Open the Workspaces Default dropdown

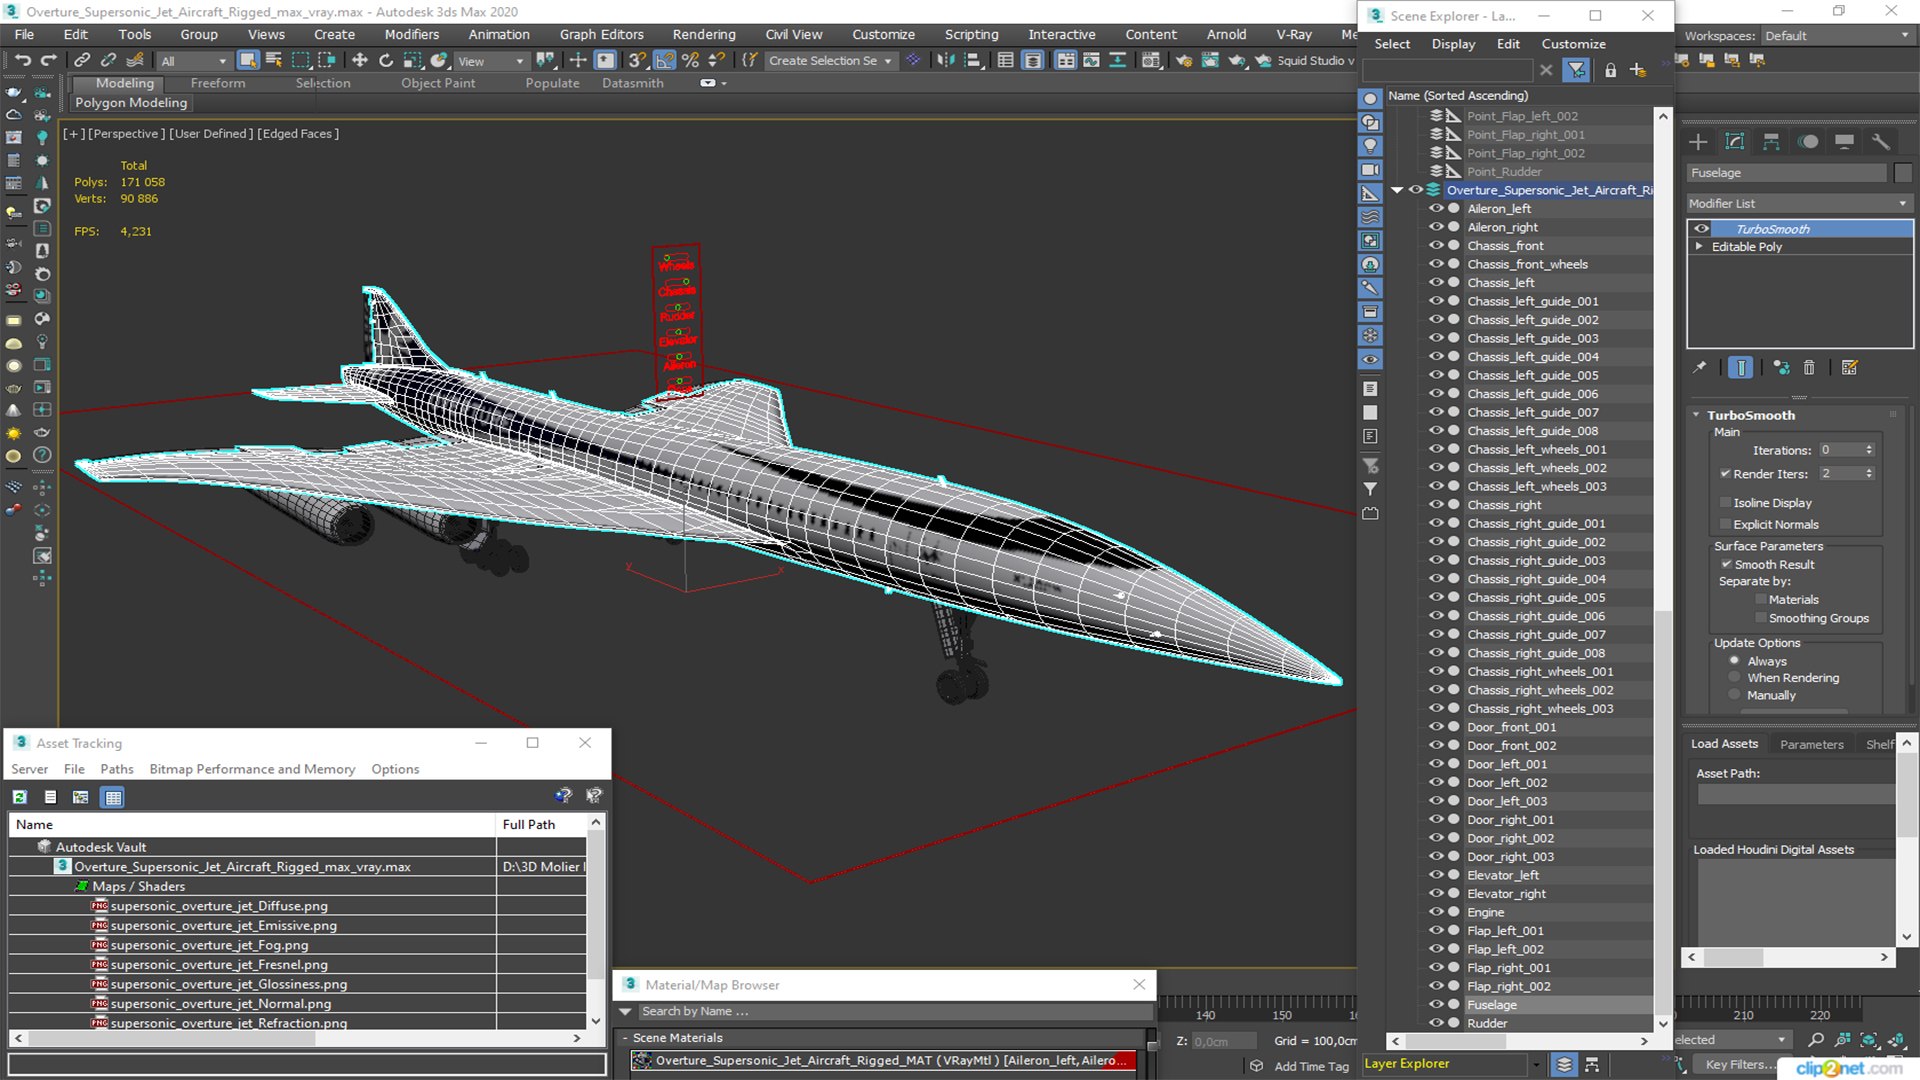[1836, 36]
